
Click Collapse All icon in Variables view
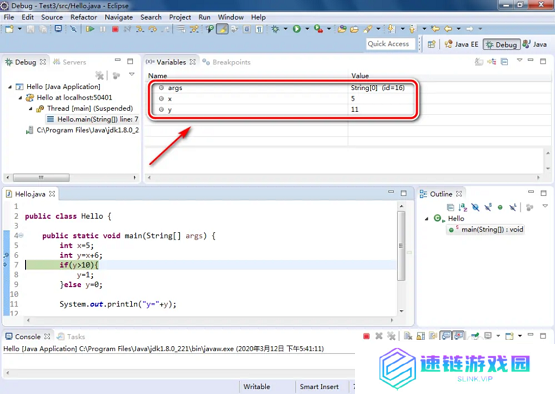click(504, 62)
